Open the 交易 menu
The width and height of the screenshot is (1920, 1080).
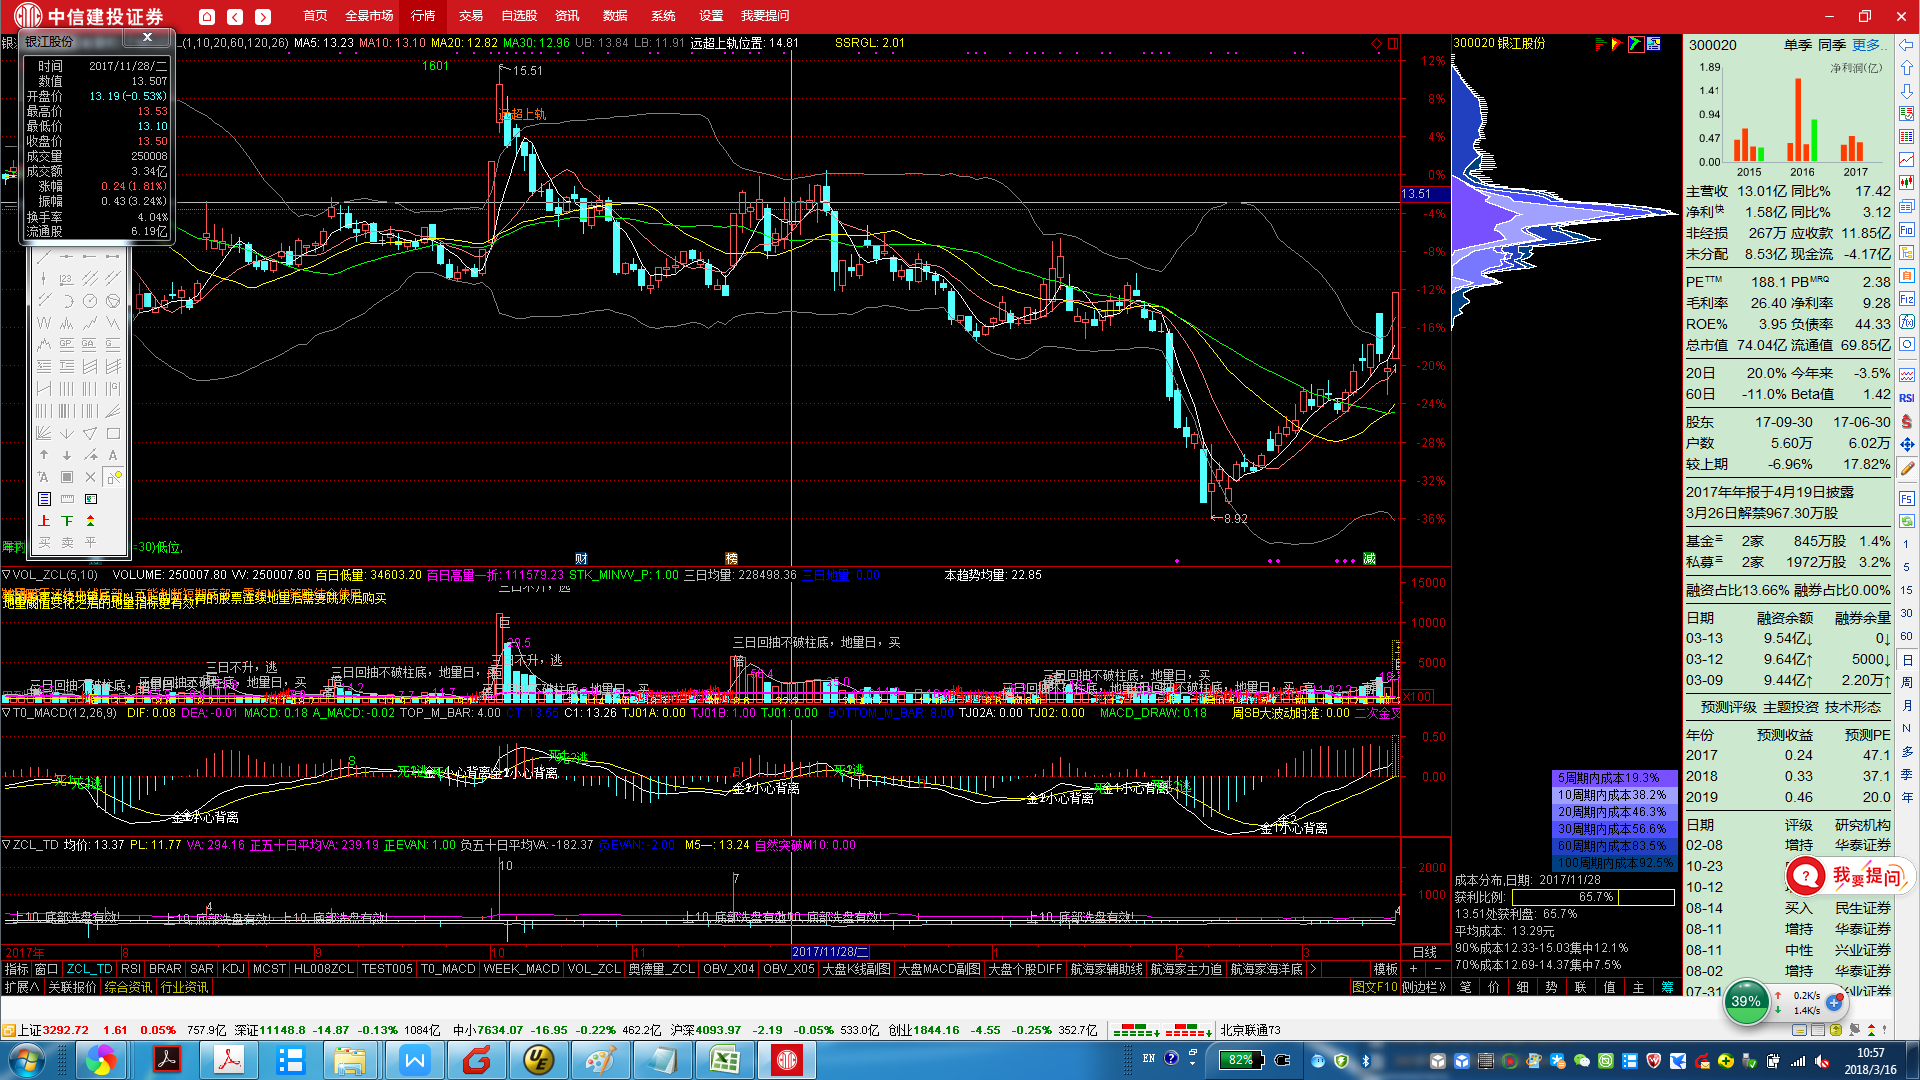coord(471,16)
